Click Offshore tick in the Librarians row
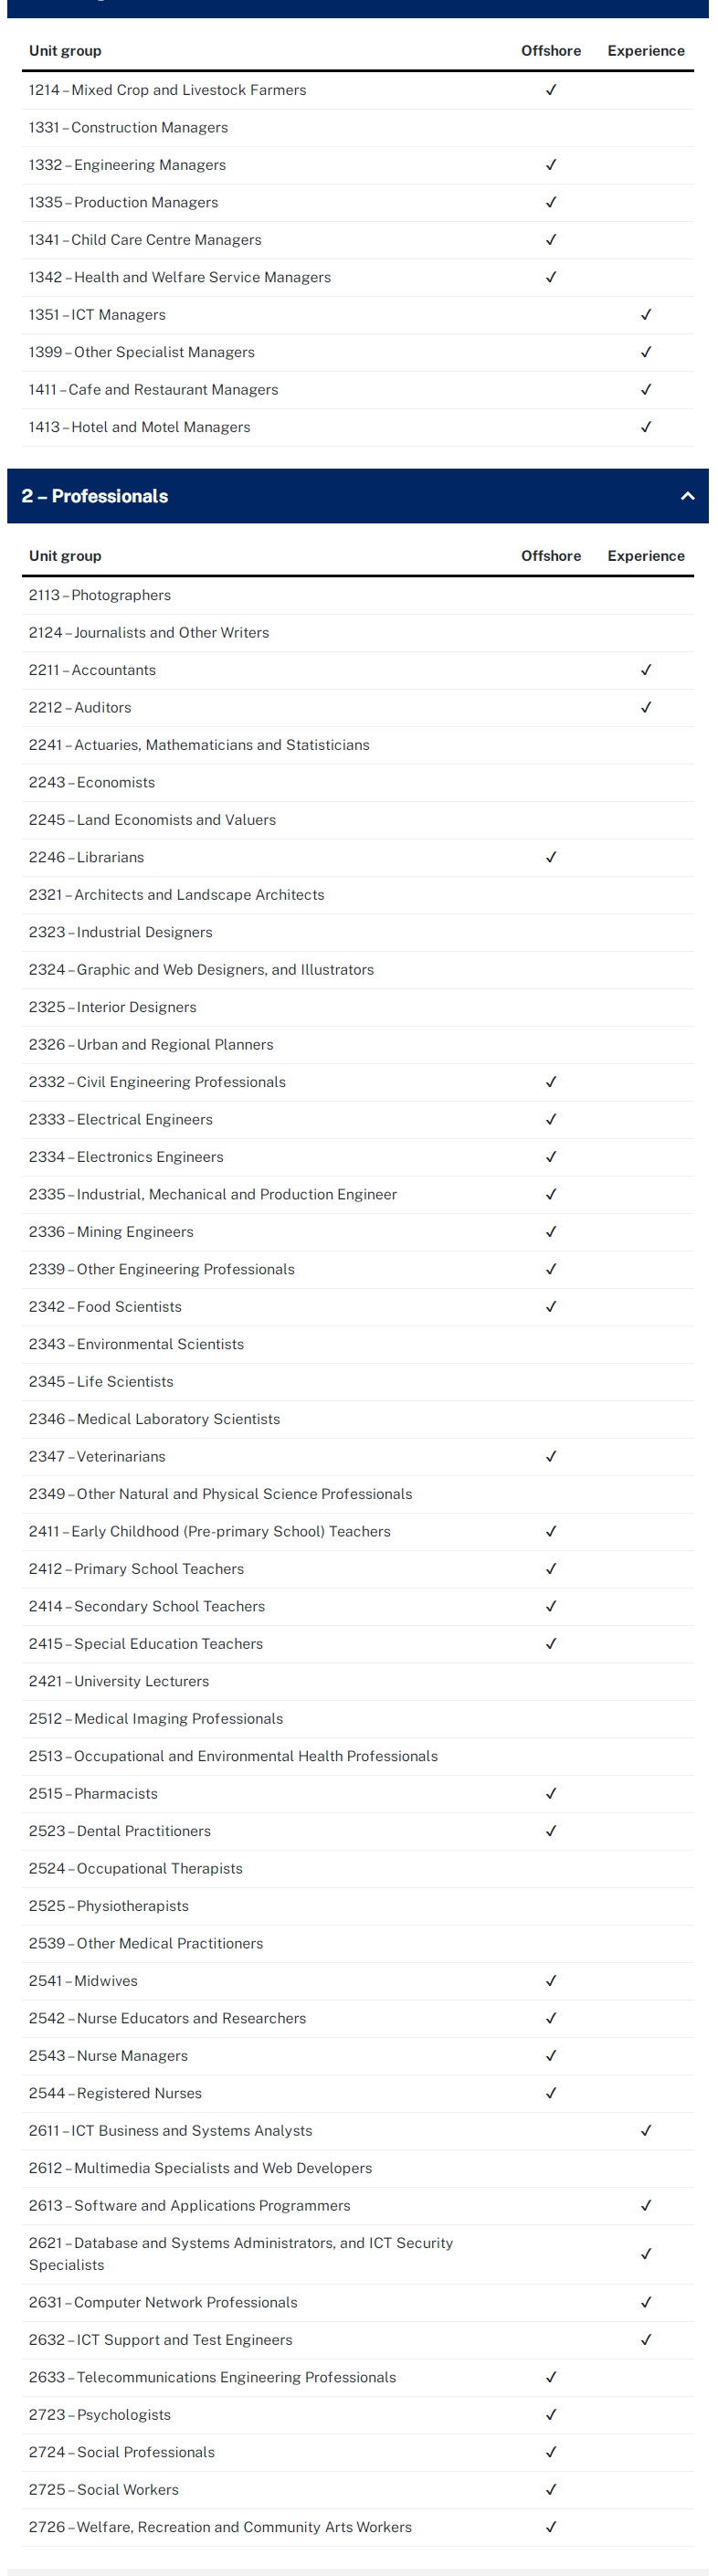This screenshot has width=718, height=2576. tap(551, 857)
